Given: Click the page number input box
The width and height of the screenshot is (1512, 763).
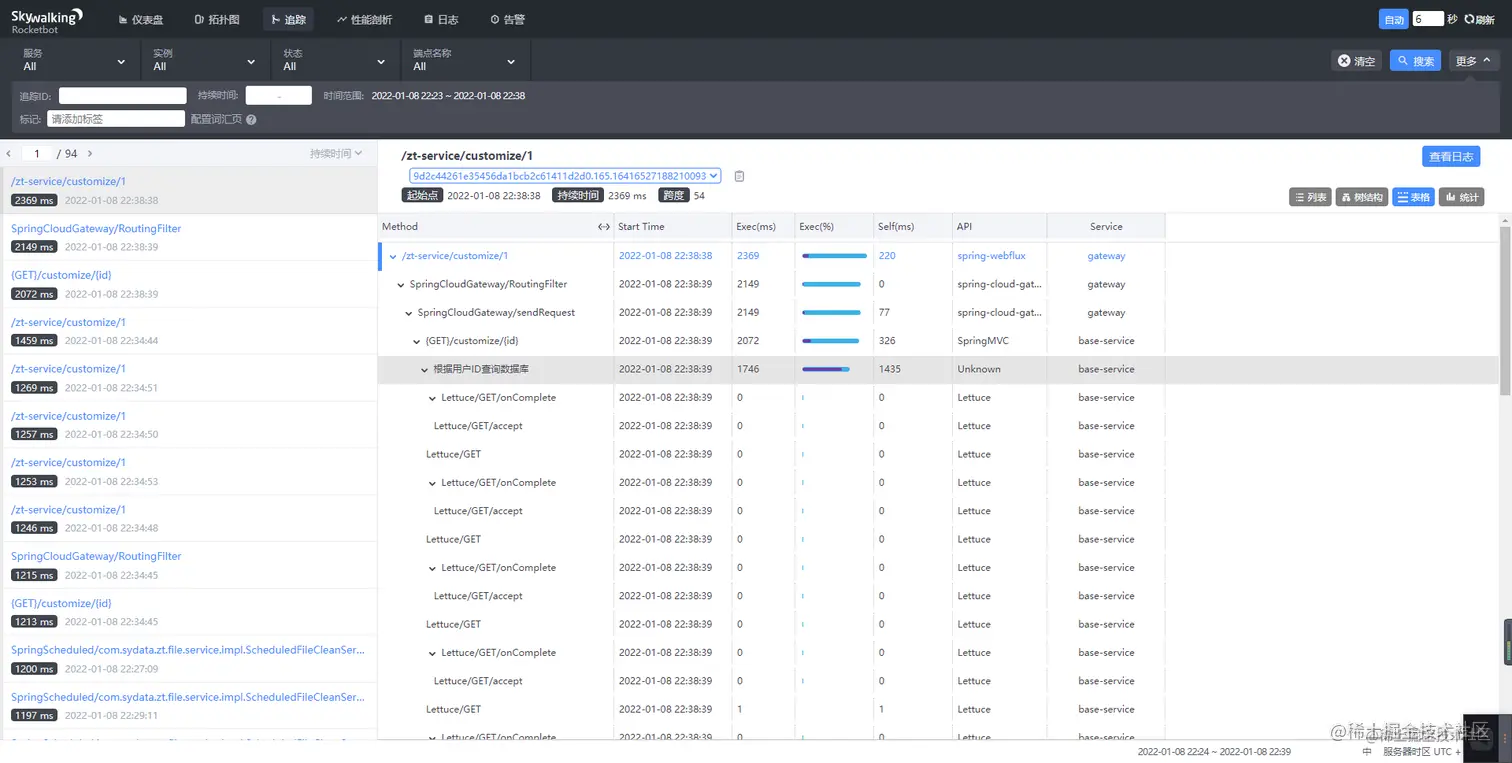Looking at the screenshot, I should click(37, 154).
